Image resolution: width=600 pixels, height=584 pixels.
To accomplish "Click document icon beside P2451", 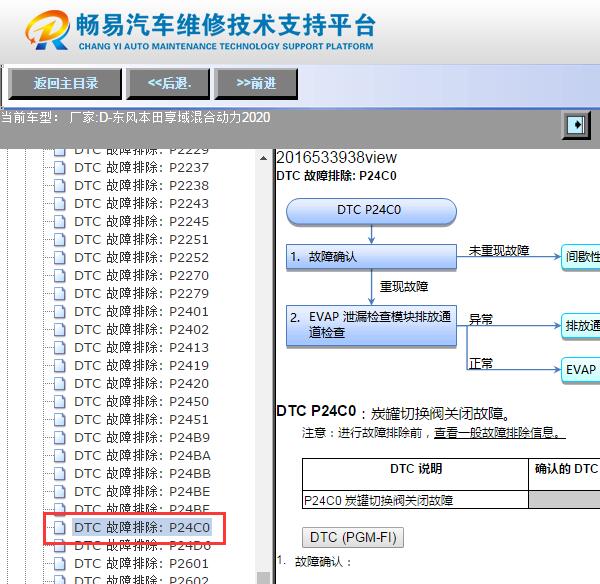I will tap(59, 419).
